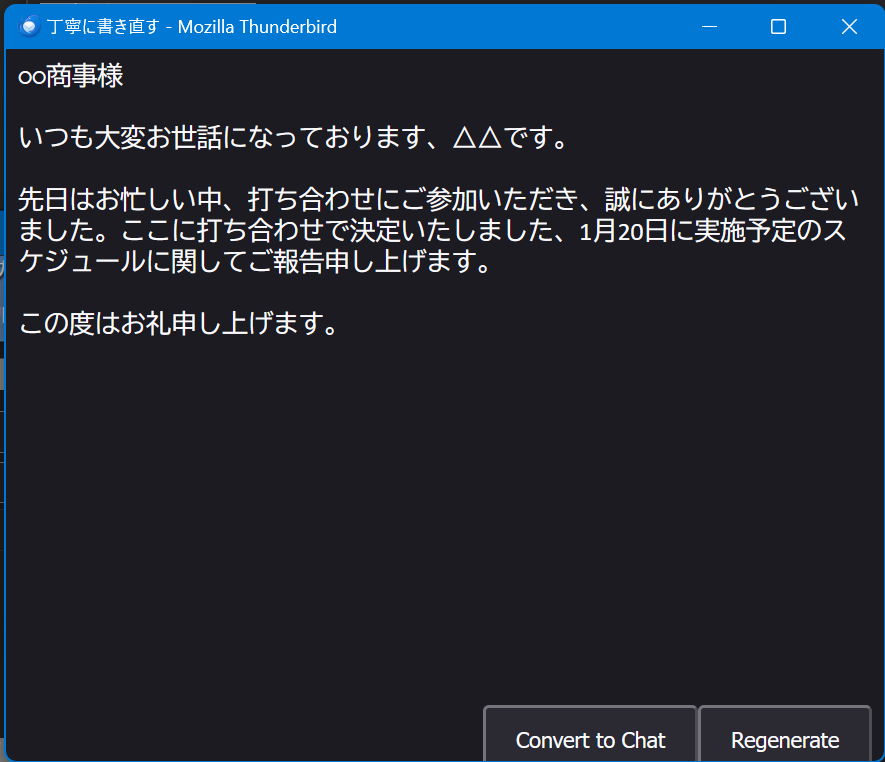Click the greeting line oo商事様
The image size is (885, 762).
point(71,75)
